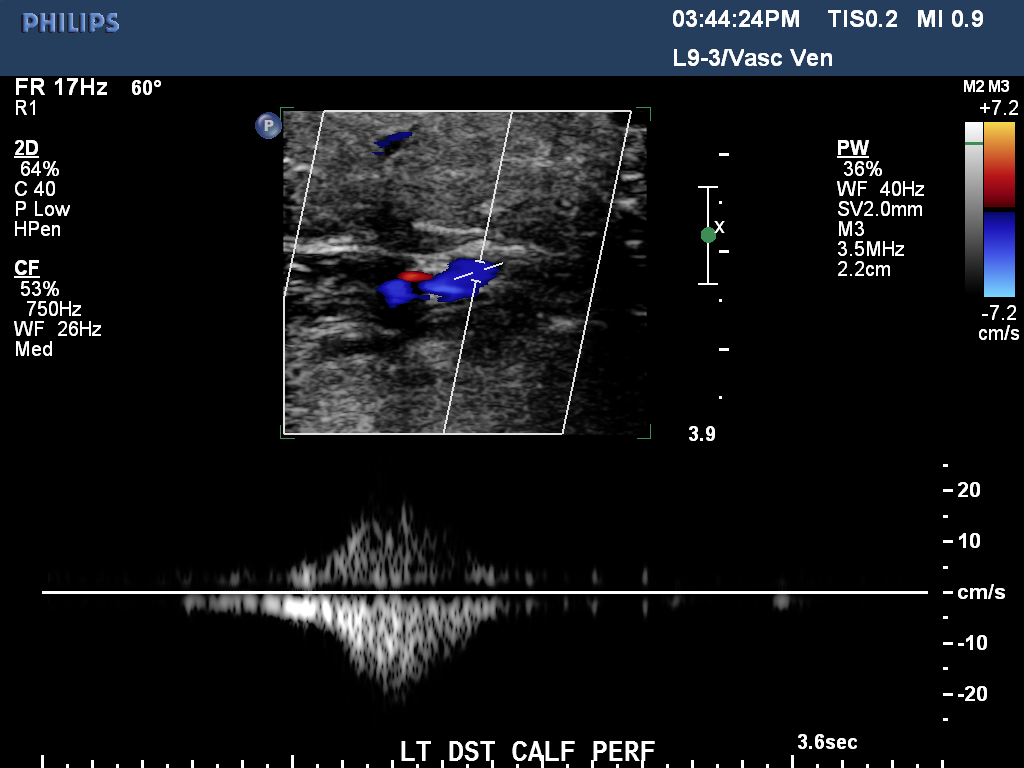Screen dimensions: 1024x768
Task: Click the small blue flow spot near top of color box
Action: [x=393, y=141]
